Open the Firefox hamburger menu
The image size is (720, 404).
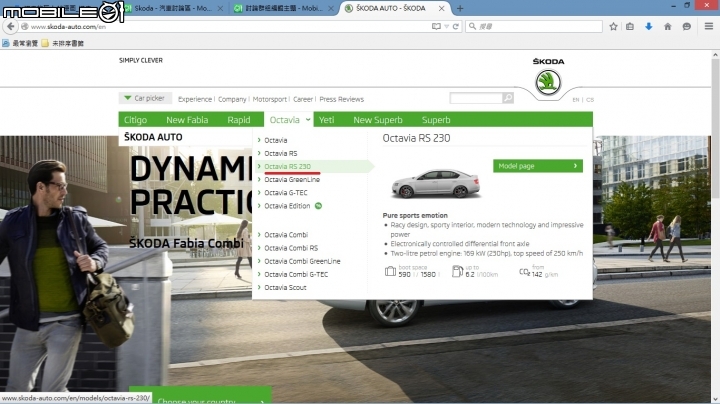click(x=709, y=26)
